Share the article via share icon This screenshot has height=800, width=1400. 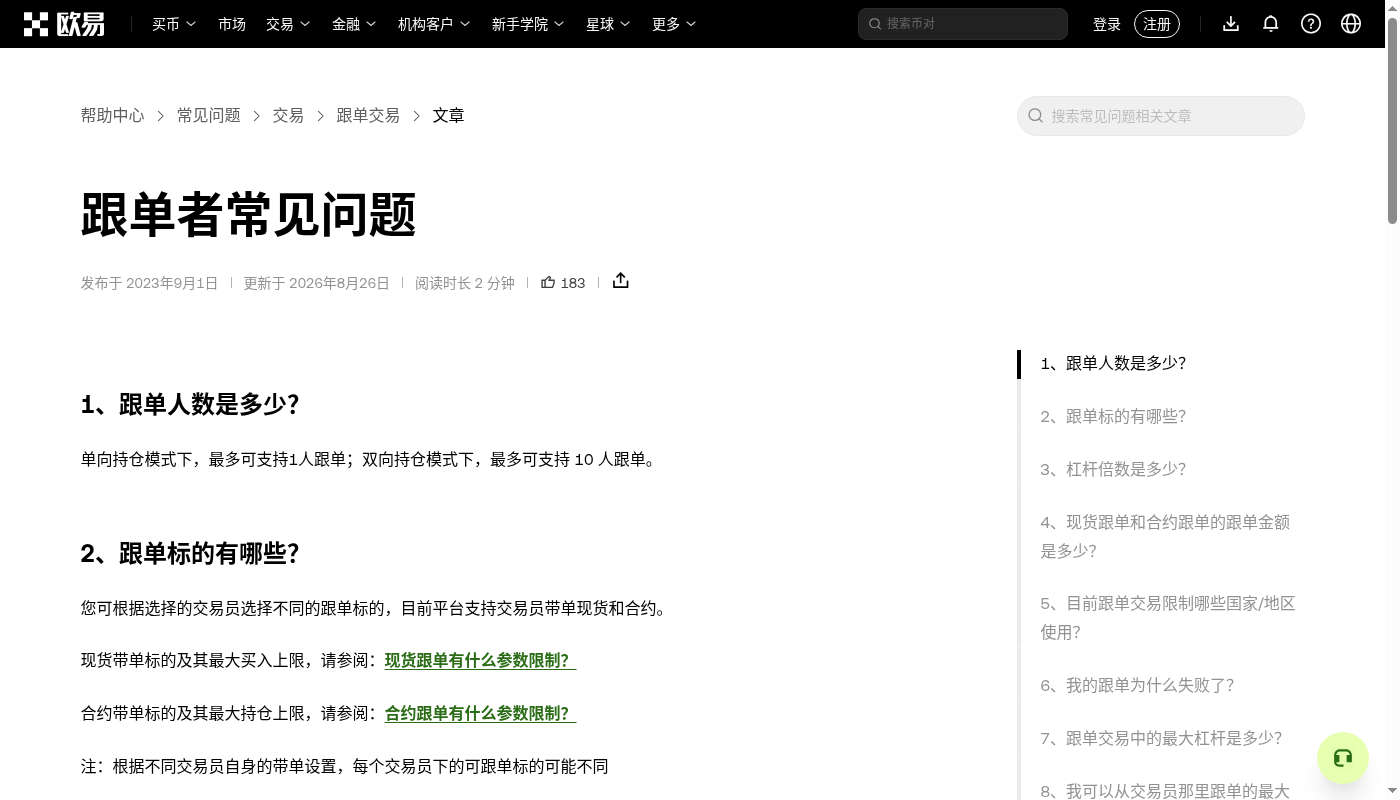[621, 281]
